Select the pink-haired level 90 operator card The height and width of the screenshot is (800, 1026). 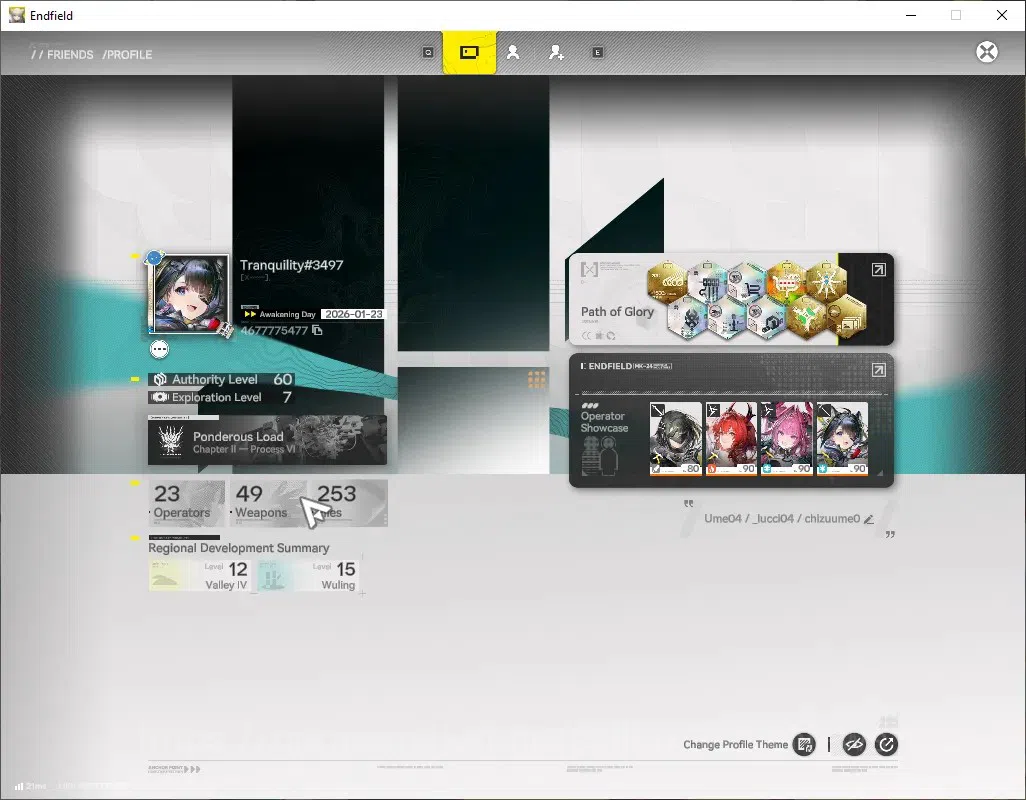pos(787,438)
